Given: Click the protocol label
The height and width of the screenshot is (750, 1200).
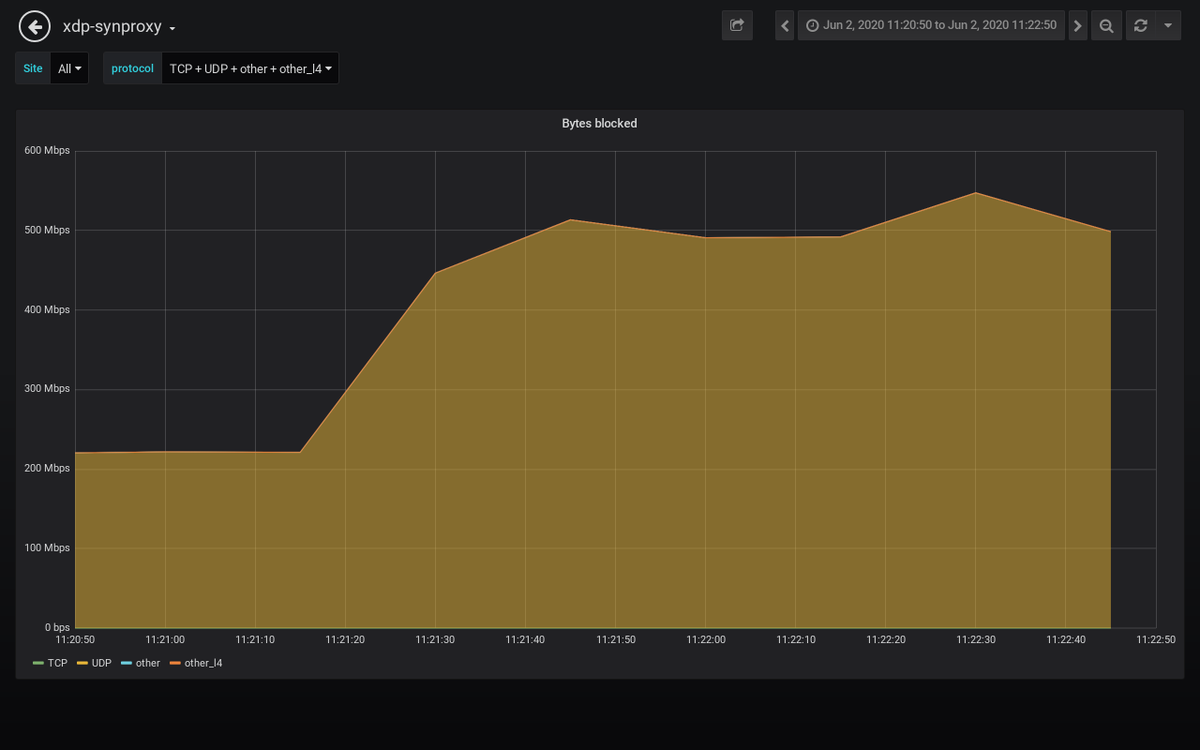Looking at the screenshot, I should pyautogui.click(x=132, y=69).
